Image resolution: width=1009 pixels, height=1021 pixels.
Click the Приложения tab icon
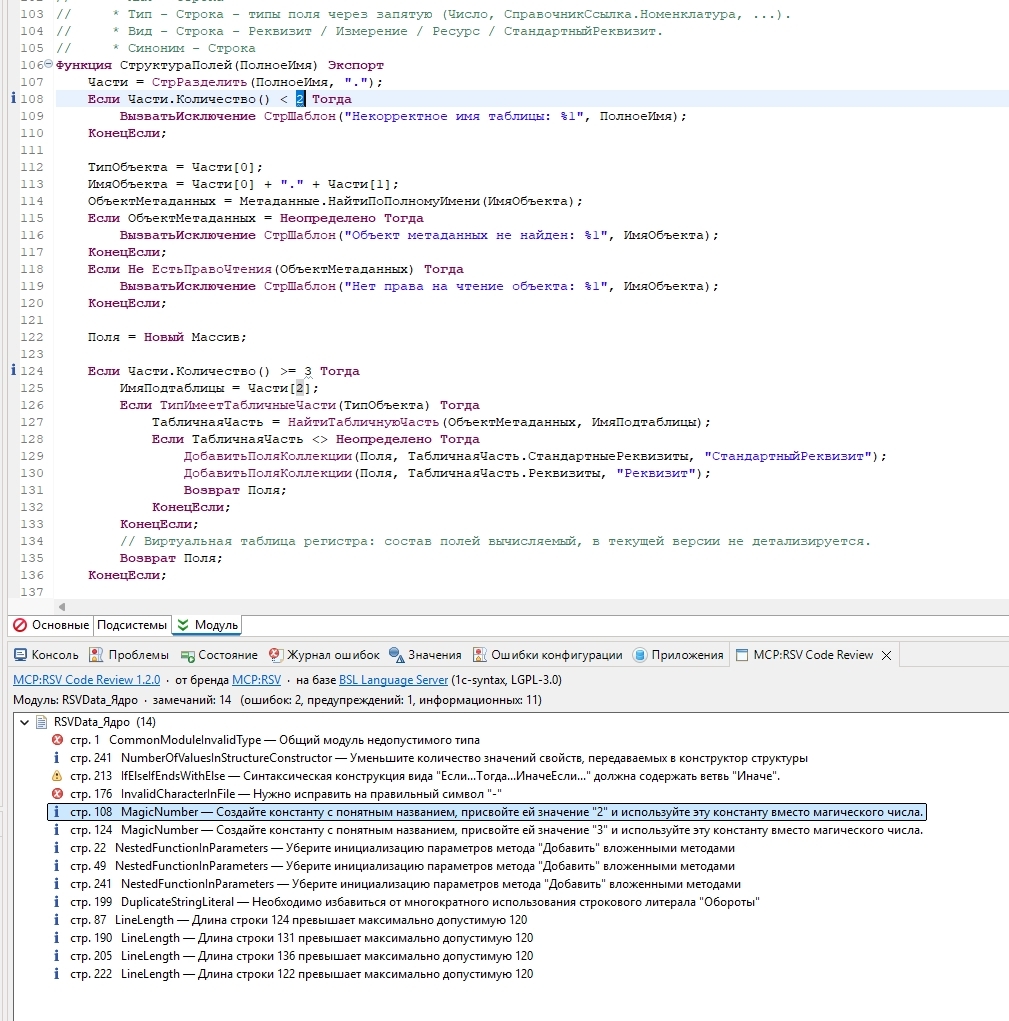(x=640, y=655)
